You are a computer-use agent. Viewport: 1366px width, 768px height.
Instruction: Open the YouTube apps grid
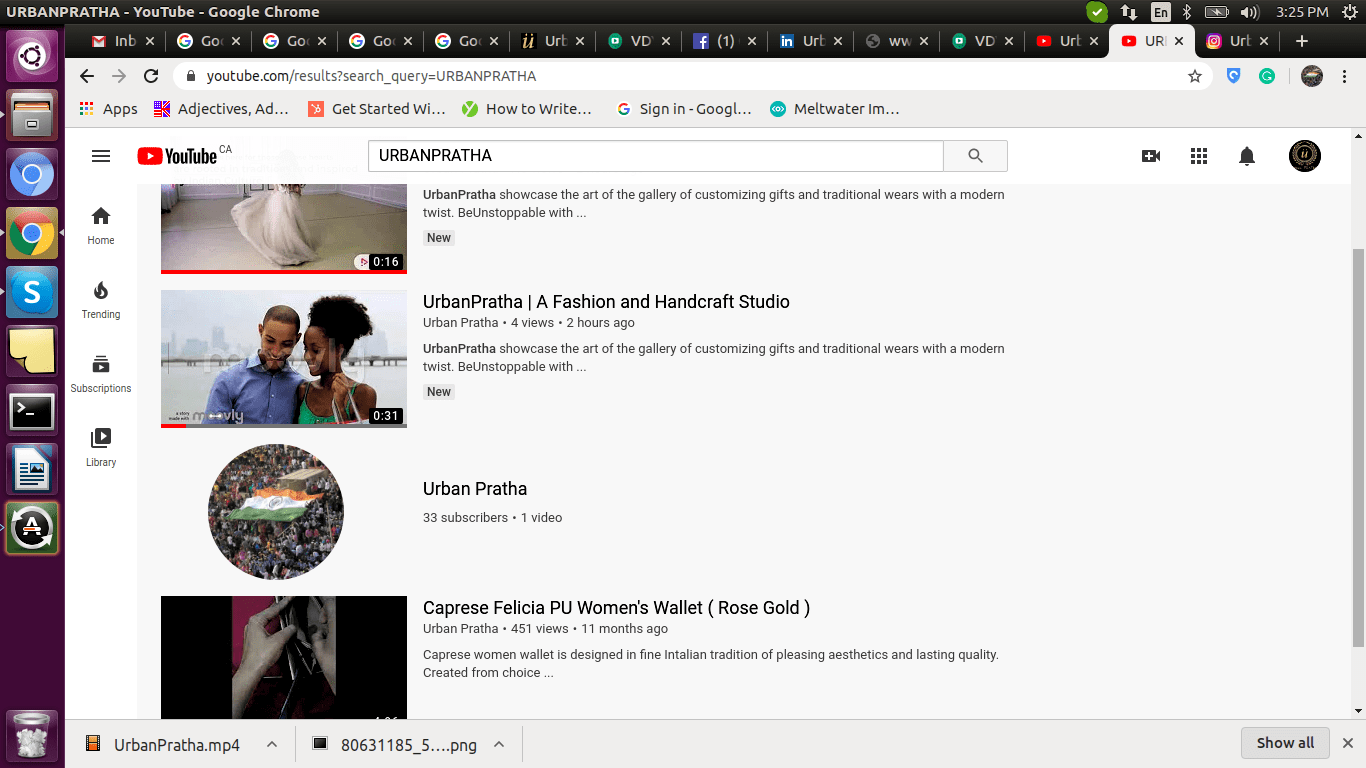pyautogui.click(x=1199, y=156)
